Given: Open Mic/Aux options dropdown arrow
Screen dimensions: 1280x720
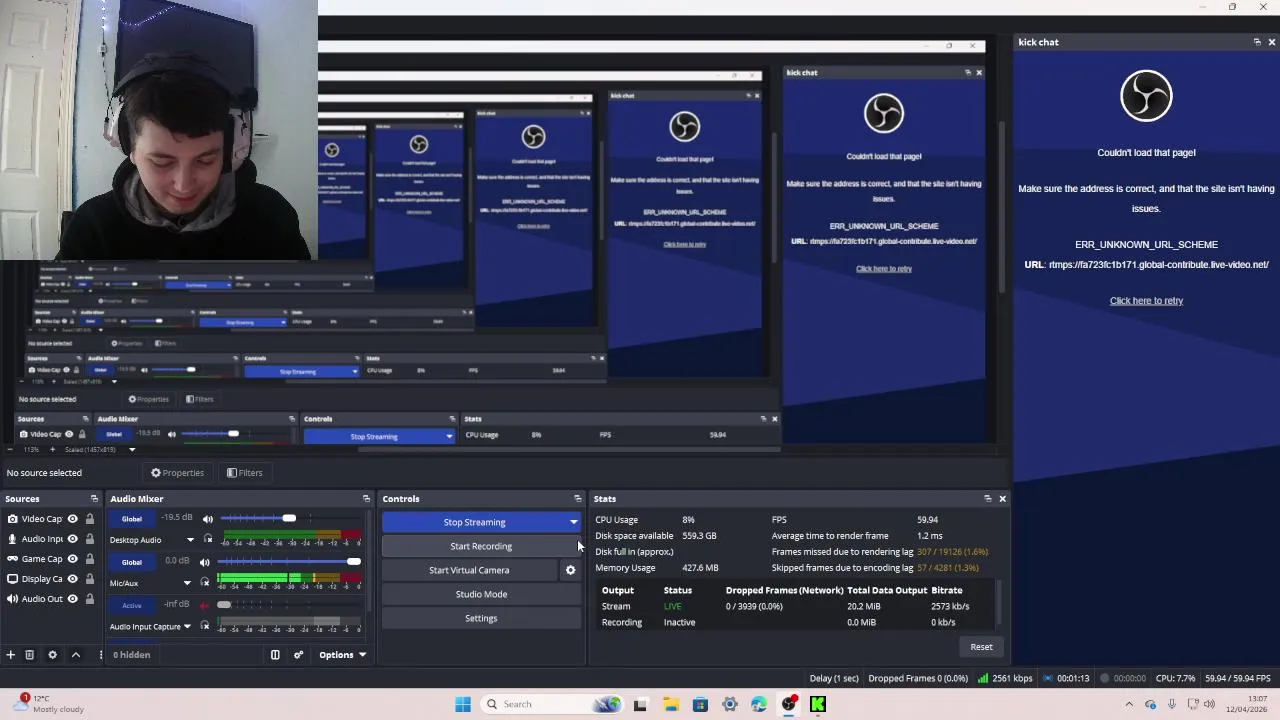Looking at the screenshot, I should [x=187, y=583].
